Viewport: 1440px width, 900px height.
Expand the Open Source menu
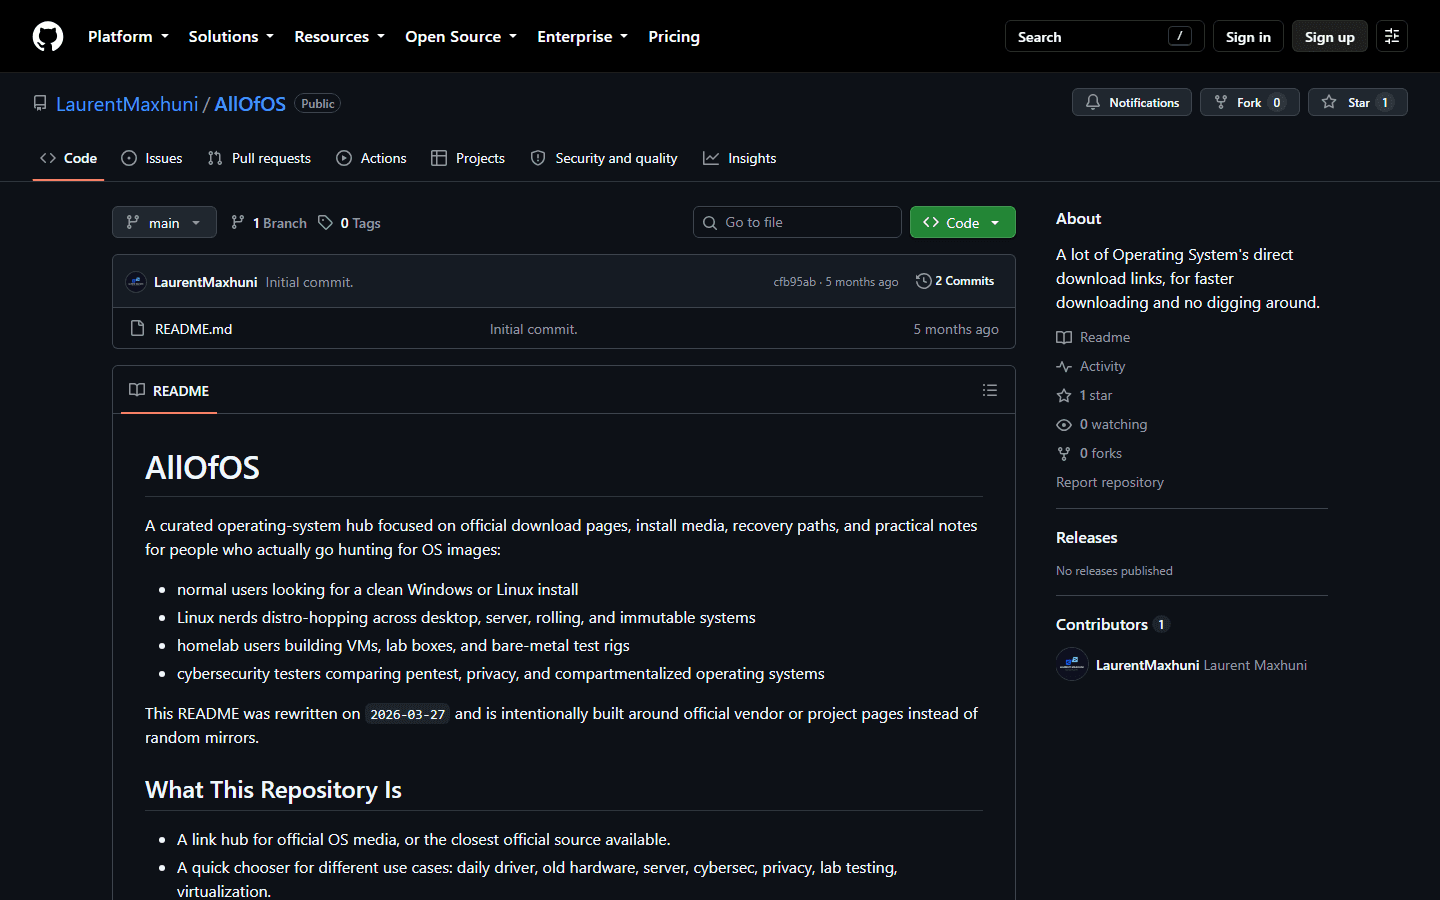point(461,36)
